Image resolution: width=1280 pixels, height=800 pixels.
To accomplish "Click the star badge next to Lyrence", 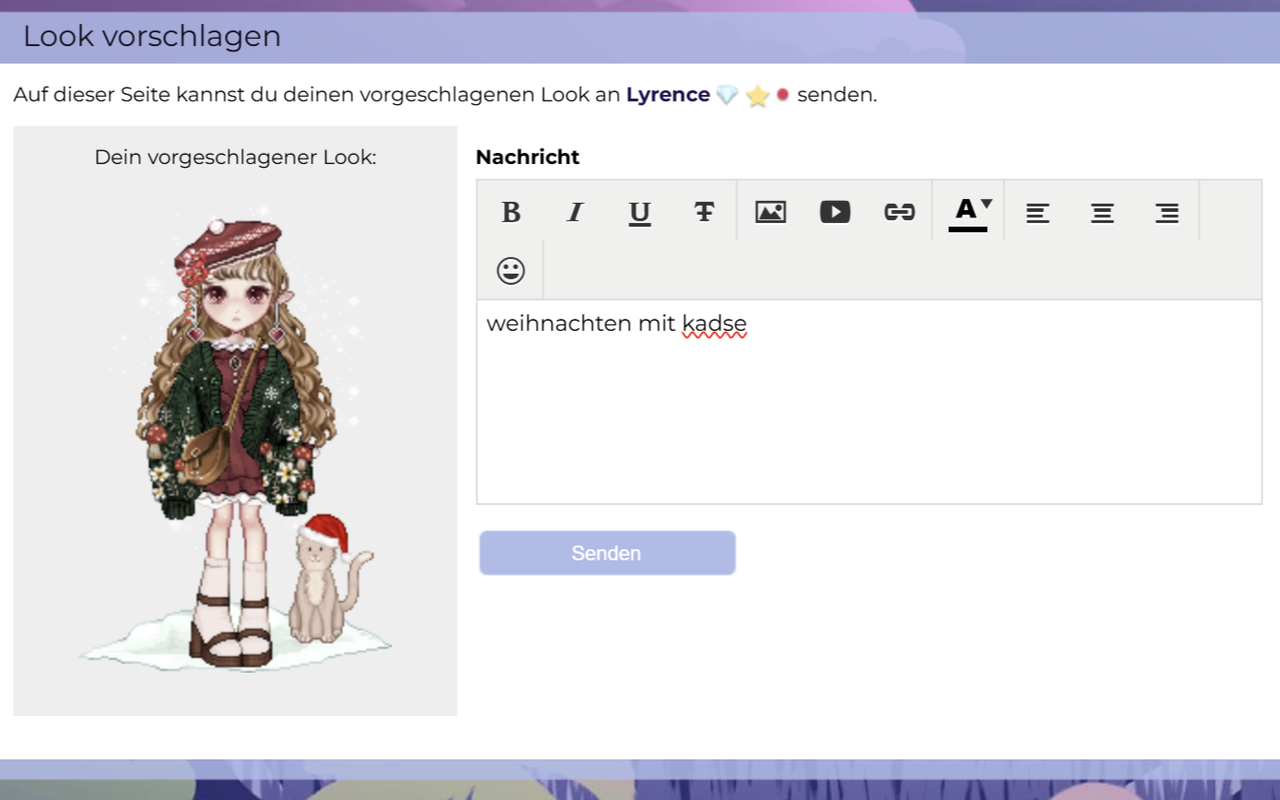I will (x=757, y=96).
